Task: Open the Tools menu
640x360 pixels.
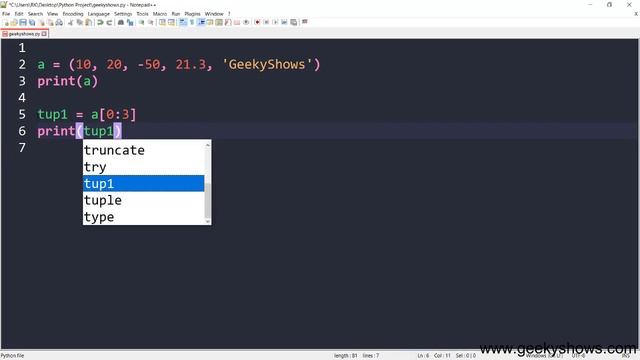Action: (142, 14)
